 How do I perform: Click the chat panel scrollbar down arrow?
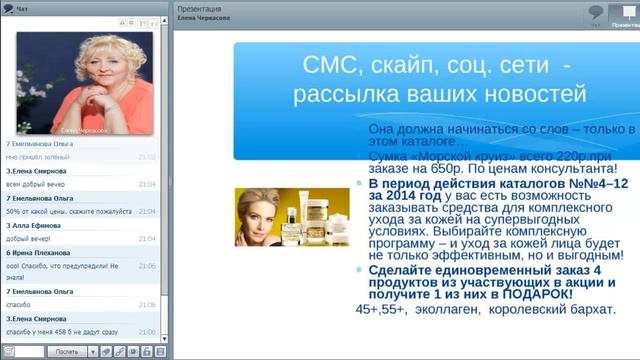pyautogui.click(x=164, y=339)
